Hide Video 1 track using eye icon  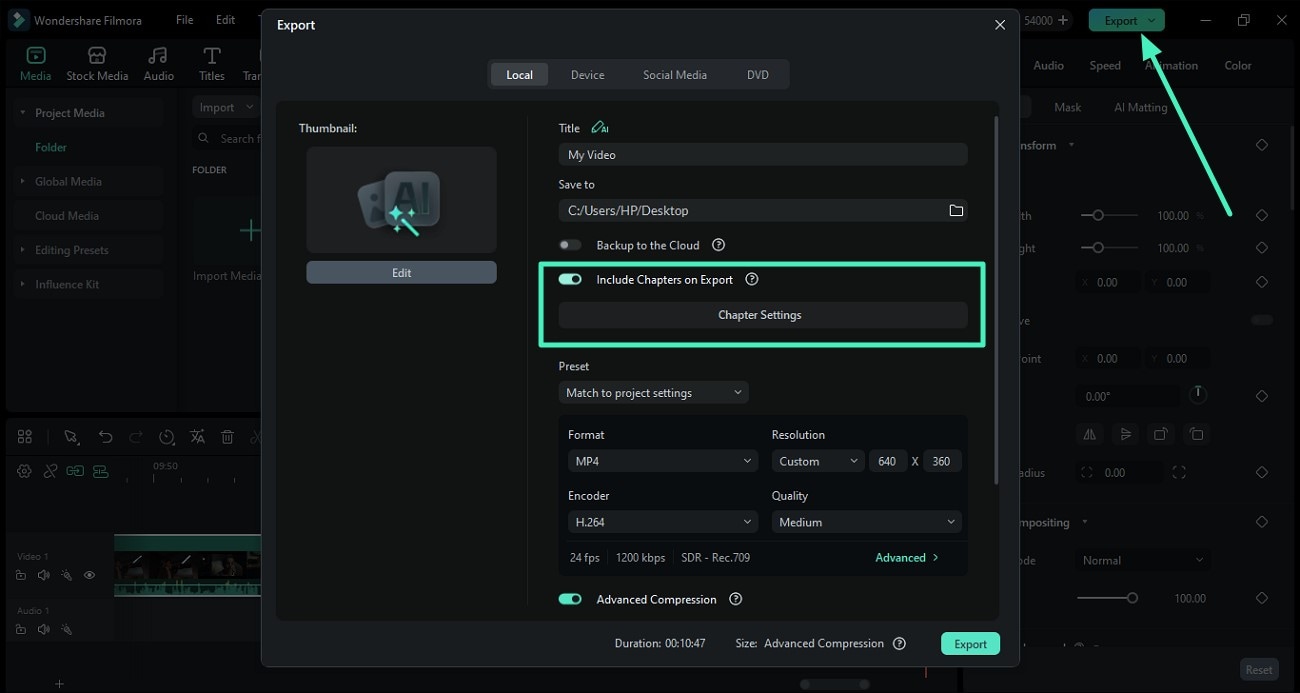(90, 575)
